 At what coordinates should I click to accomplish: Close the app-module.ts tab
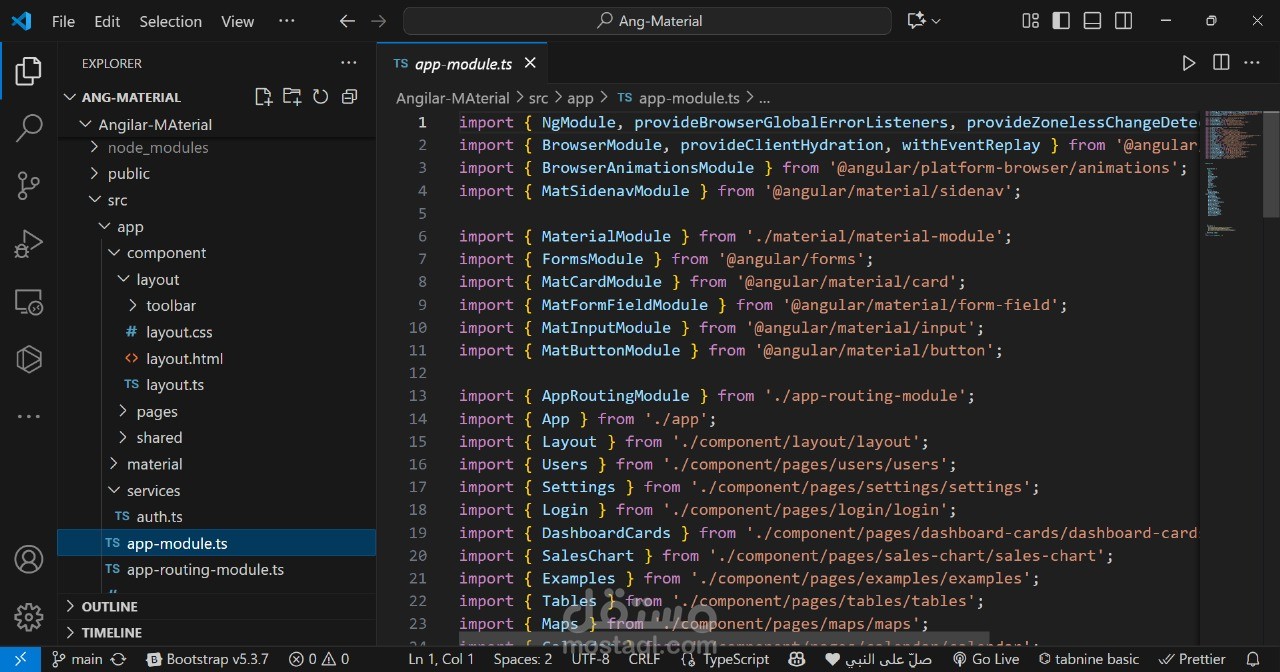click(530, 63)
